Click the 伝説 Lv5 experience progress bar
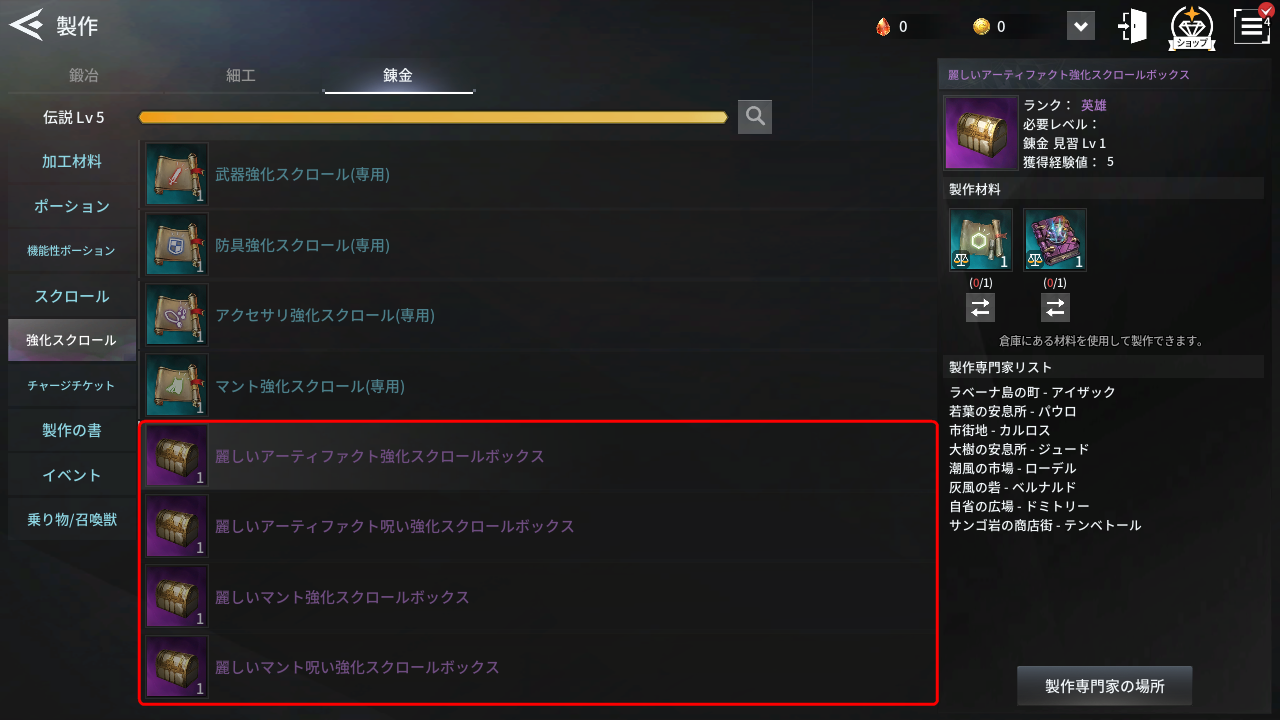Viewport: 1280px width, 720px height. 433,117
